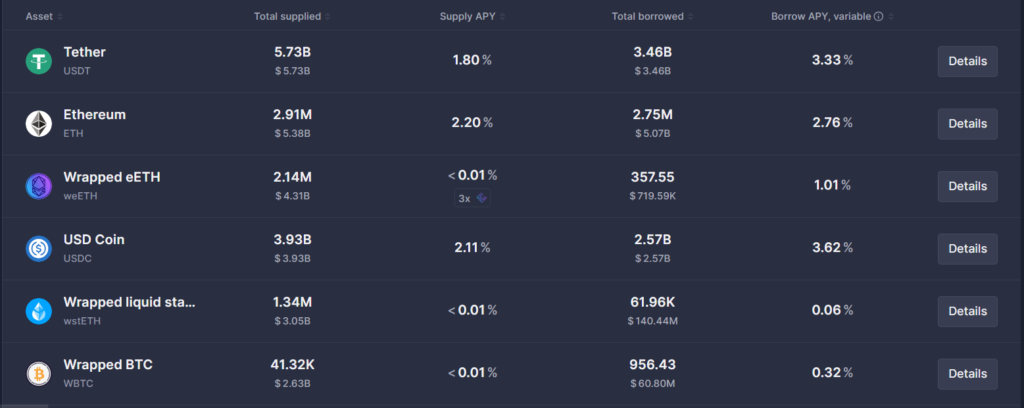Click the Ethereum coin logo
The width and height of the screenshot is (1024, 408).
(39, 123)
